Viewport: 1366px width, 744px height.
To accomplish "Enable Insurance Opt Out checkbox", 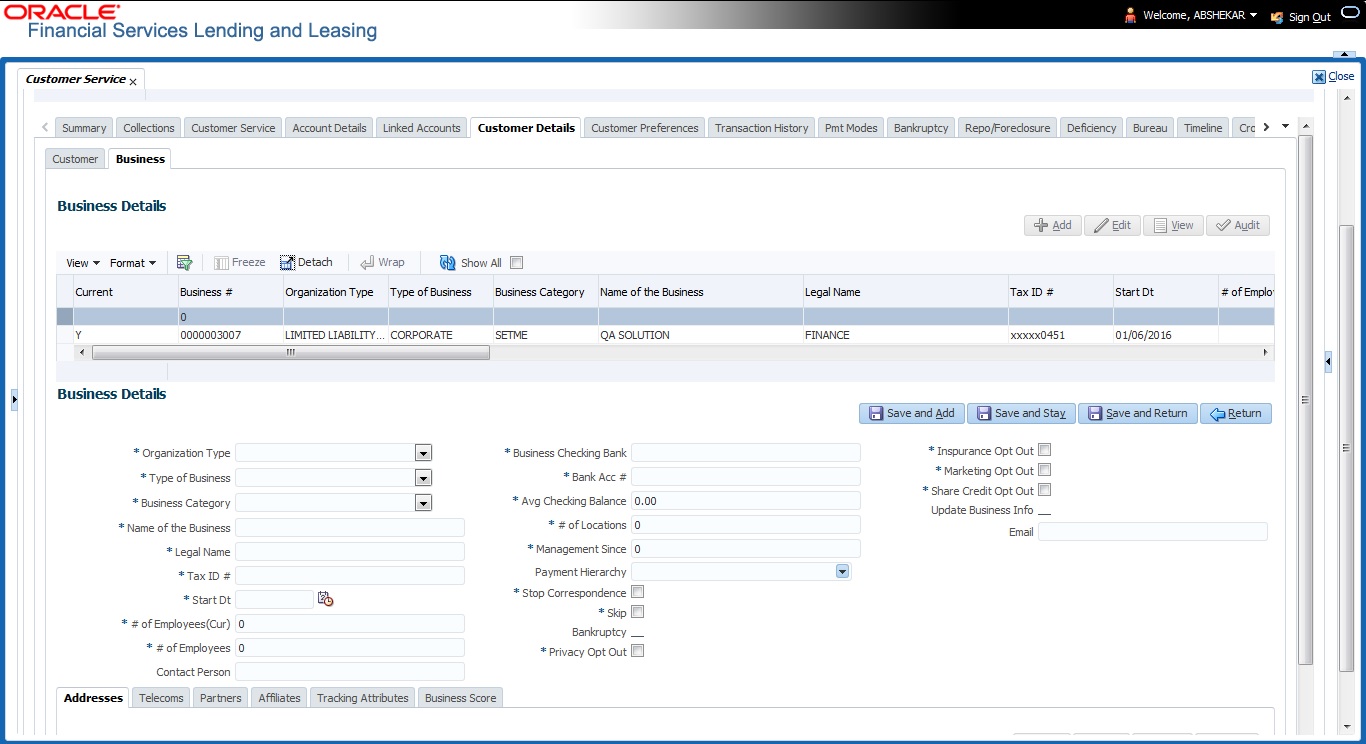I will [x=1045, y=450].
